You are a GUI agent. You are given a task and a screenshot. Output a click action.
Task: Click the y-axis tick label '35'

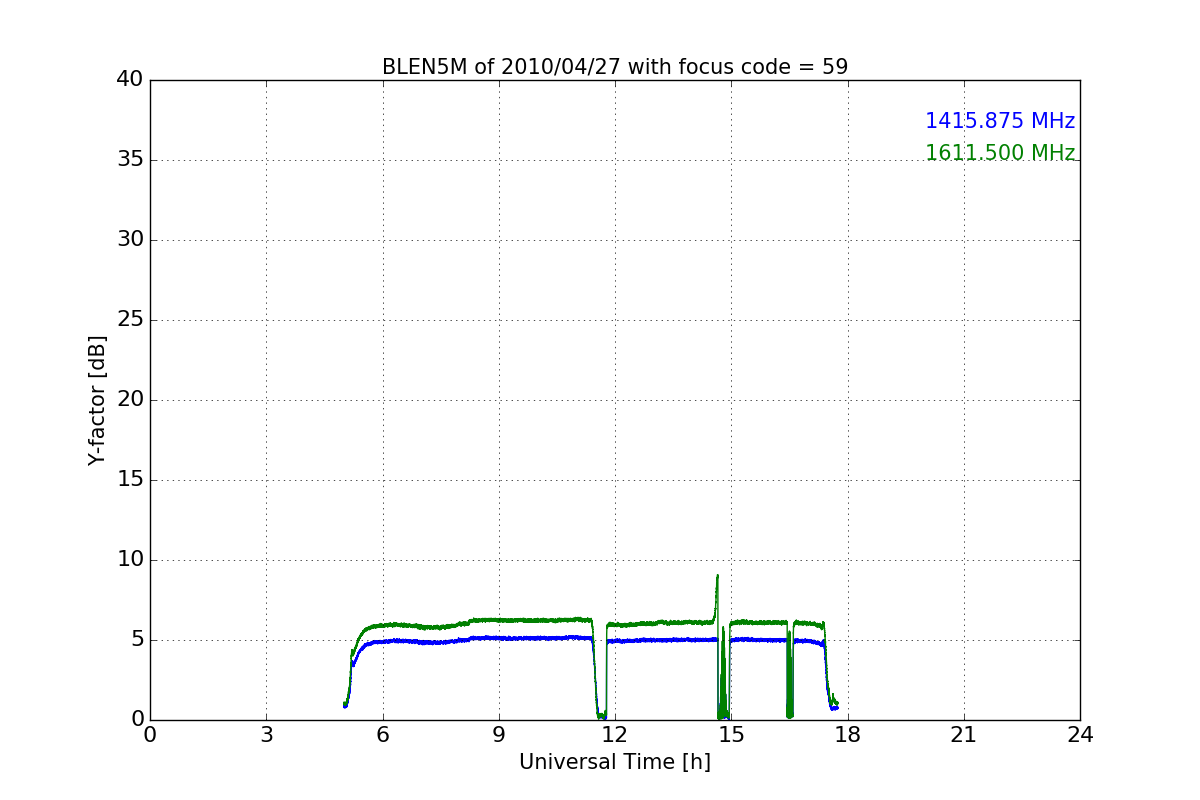130,160
